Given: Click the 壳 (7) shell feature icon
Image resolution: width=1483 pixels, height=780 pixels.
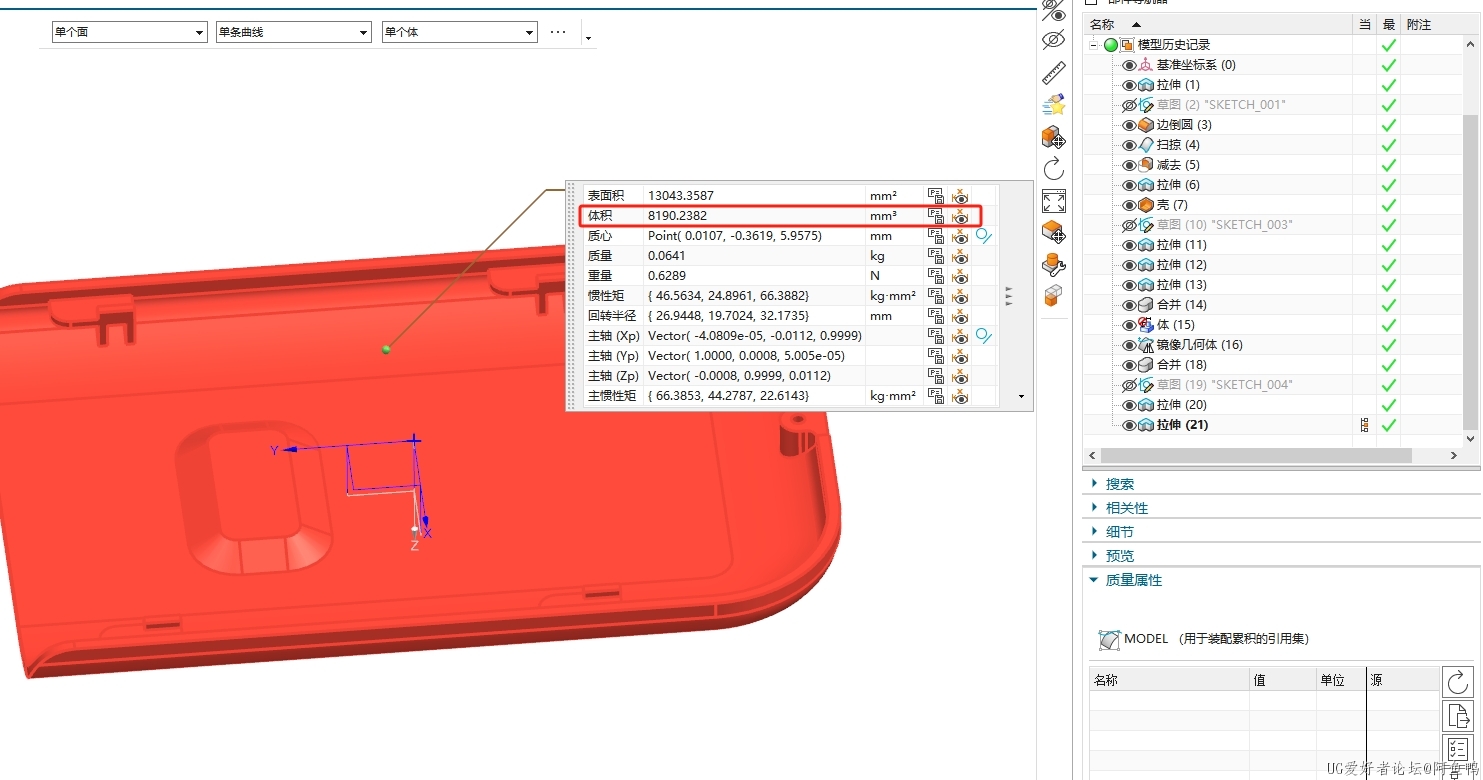Looking at the screenshot, I should pos(1146,205).
